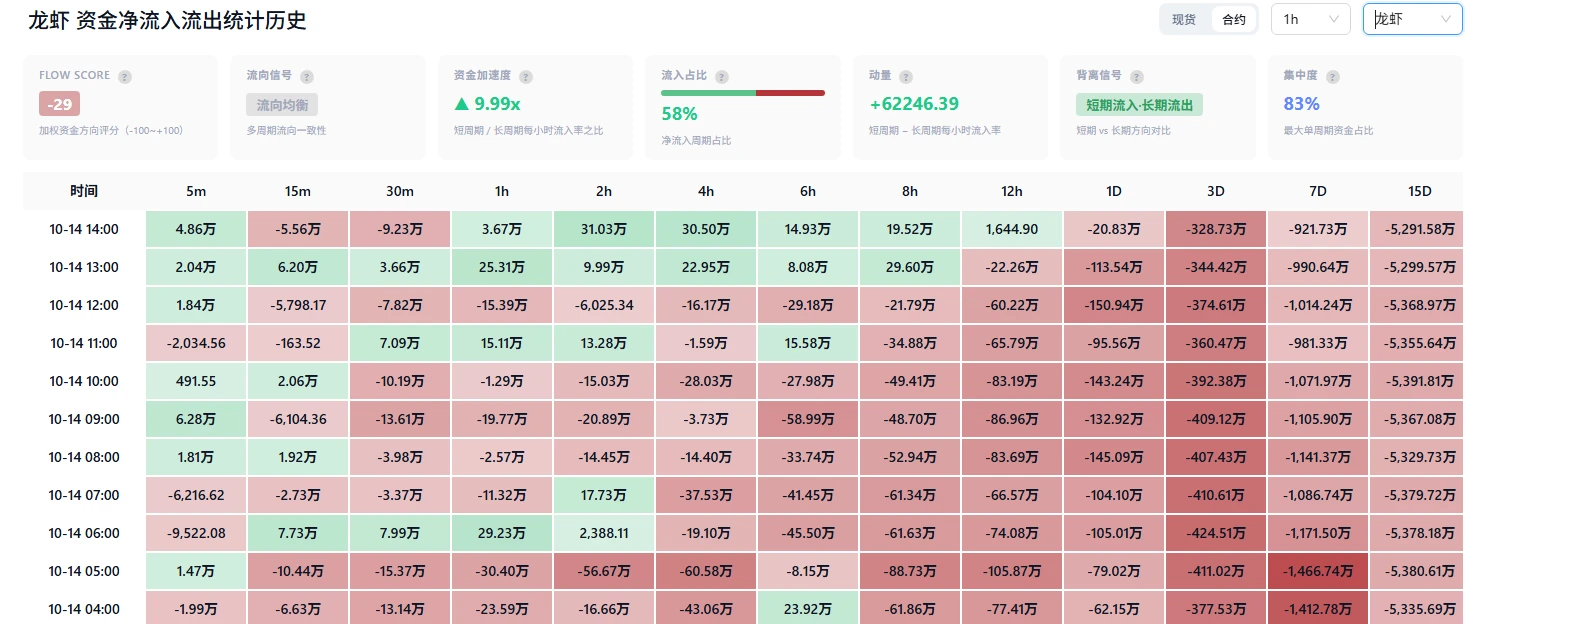Select the 合约 segment option
1571x624 pixels.
click(1234, 19)
